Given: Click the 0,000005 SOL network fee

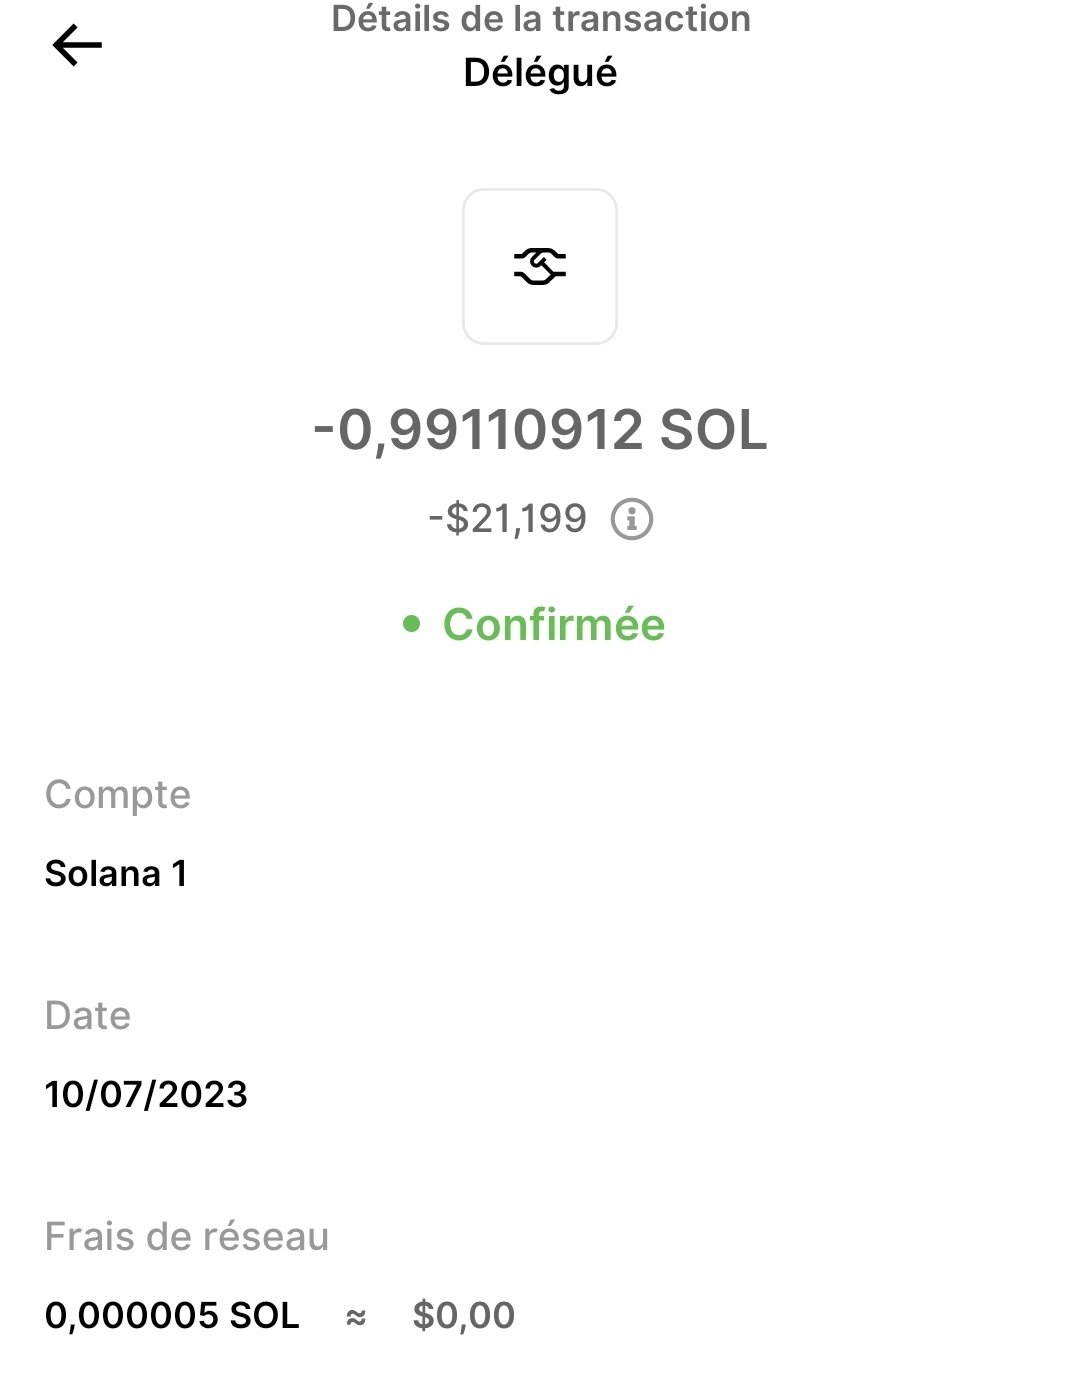Looking at the screenshot, I should point(172,1316).
